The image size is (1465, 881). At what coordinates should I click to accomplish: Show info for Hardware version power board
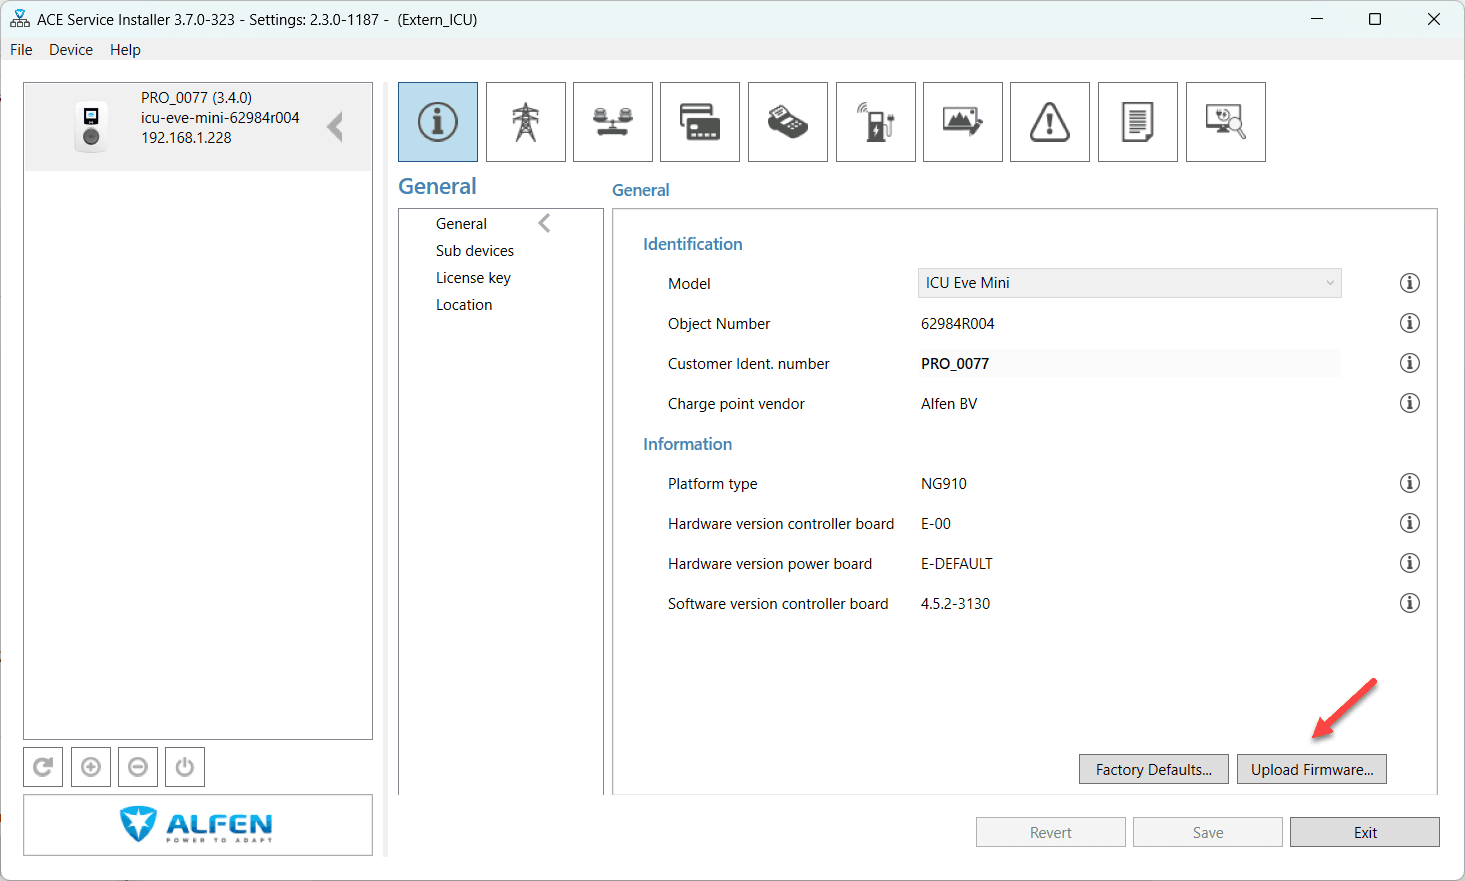(1410, 563)
